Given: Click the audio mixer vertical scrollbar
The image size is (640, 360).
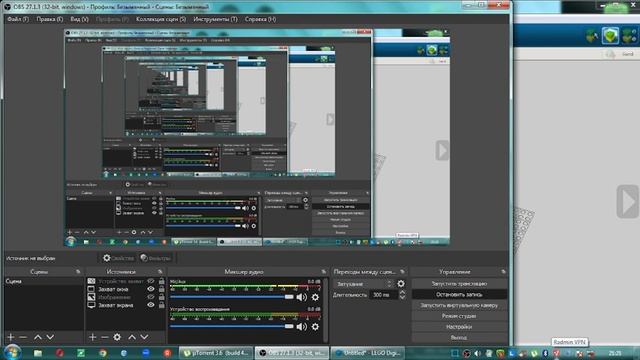Looking at the screenshot, I should click(x=325, y=310).
